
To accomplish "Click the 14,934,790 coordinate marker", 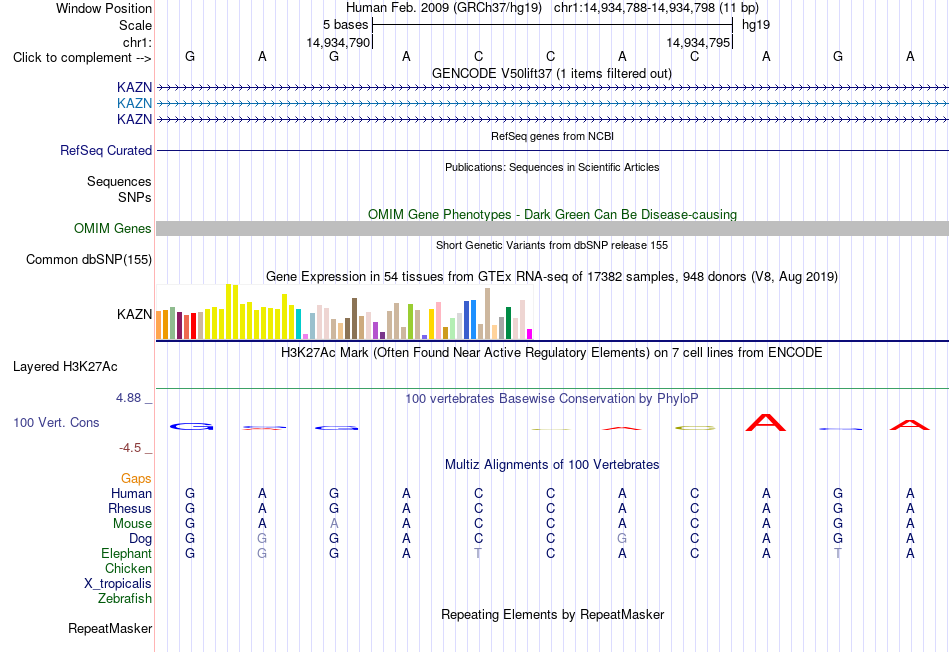I will pos(338,42).
